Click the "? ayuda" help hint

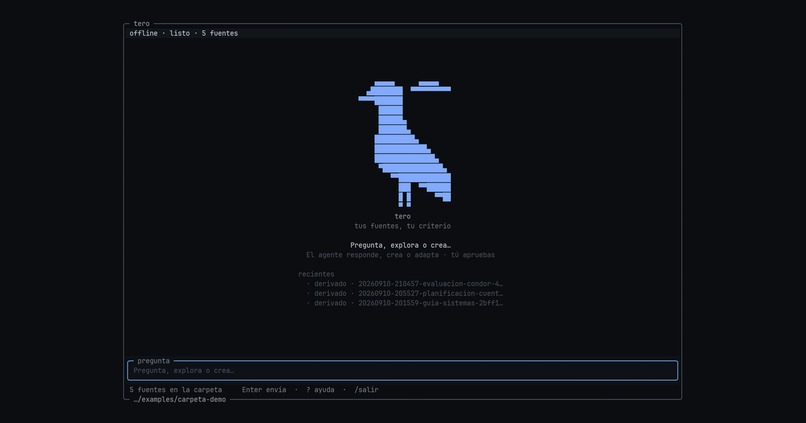click(320, 390)
